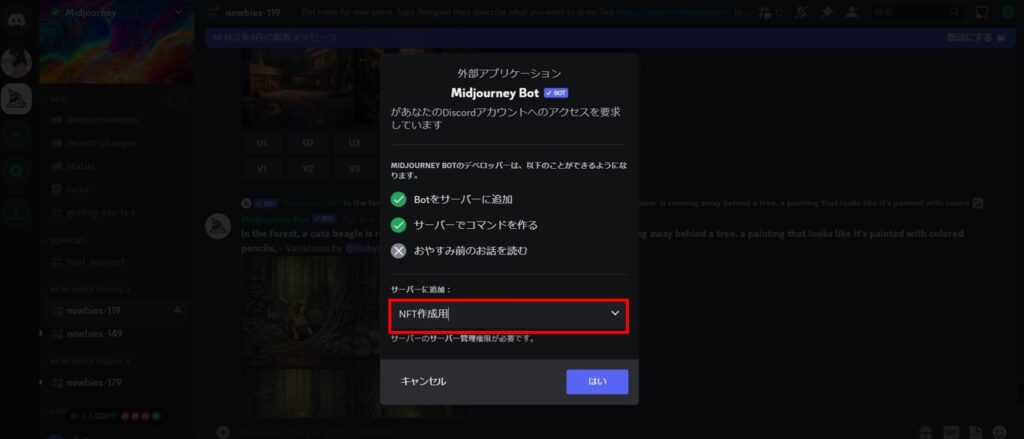The height and width of the screenshot is (439, 1024).
Task: Click the Discord home icon
Action: [16, 19]
